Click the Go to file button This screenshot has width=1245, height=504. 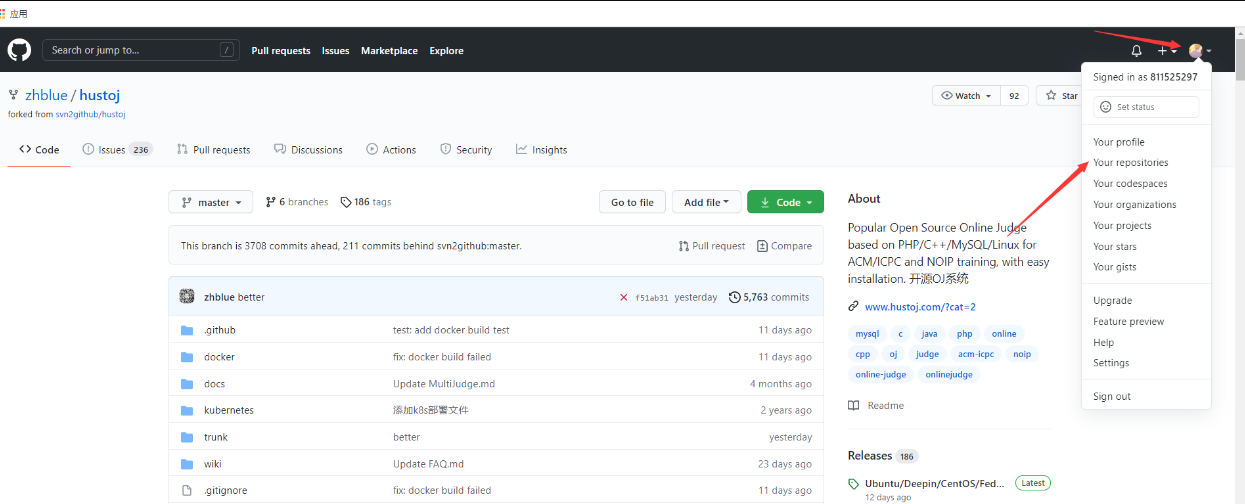tap(632, 202)
